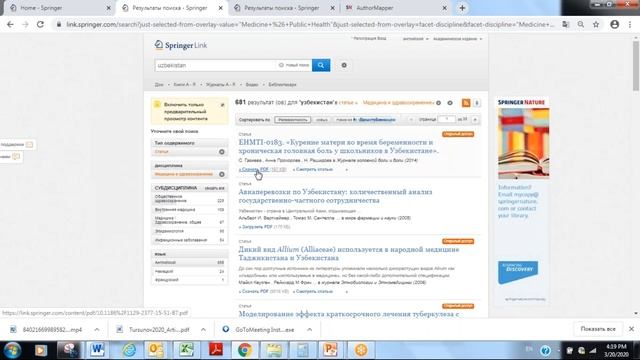The height and width of the screenshot is (360, 640).
Task: Switch to Home - Springer tab
Action: pos(60,8)
